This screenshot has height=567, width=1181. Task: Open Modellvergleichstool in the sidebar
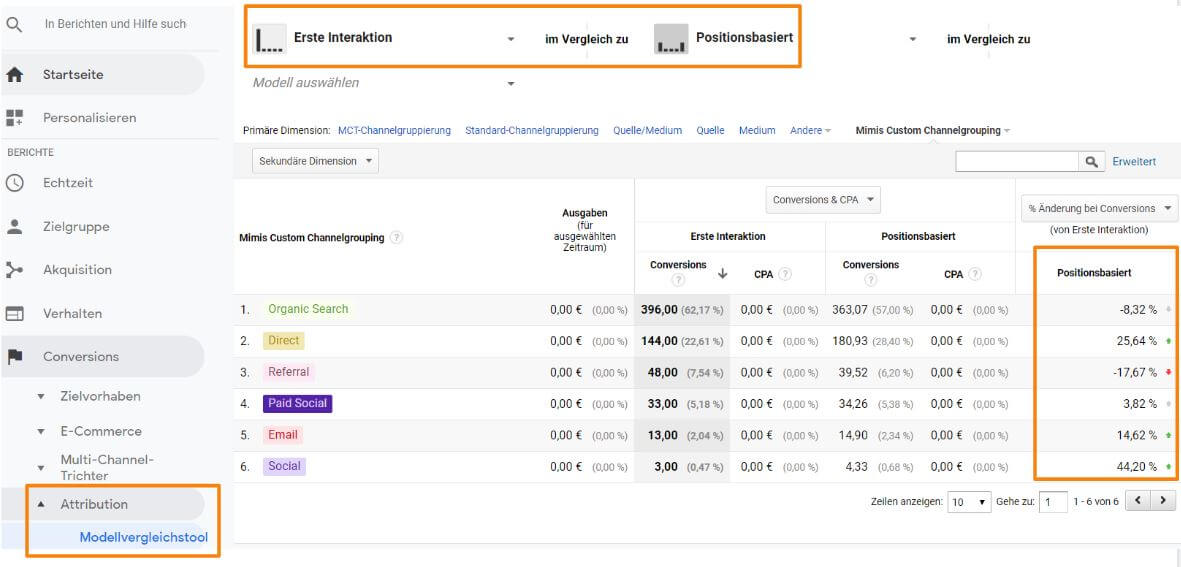pyautogui.click(x=143, y=537)
